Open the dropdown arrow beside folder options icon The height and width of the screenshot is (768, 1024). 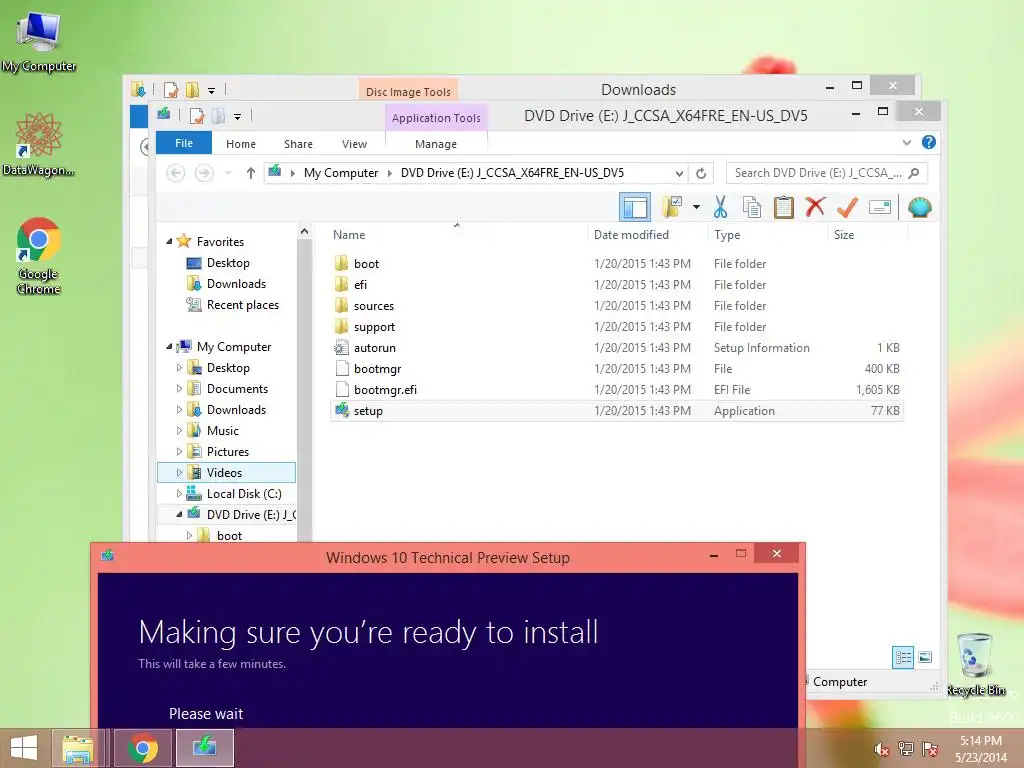pyautogui.click(x=696, y=207)
